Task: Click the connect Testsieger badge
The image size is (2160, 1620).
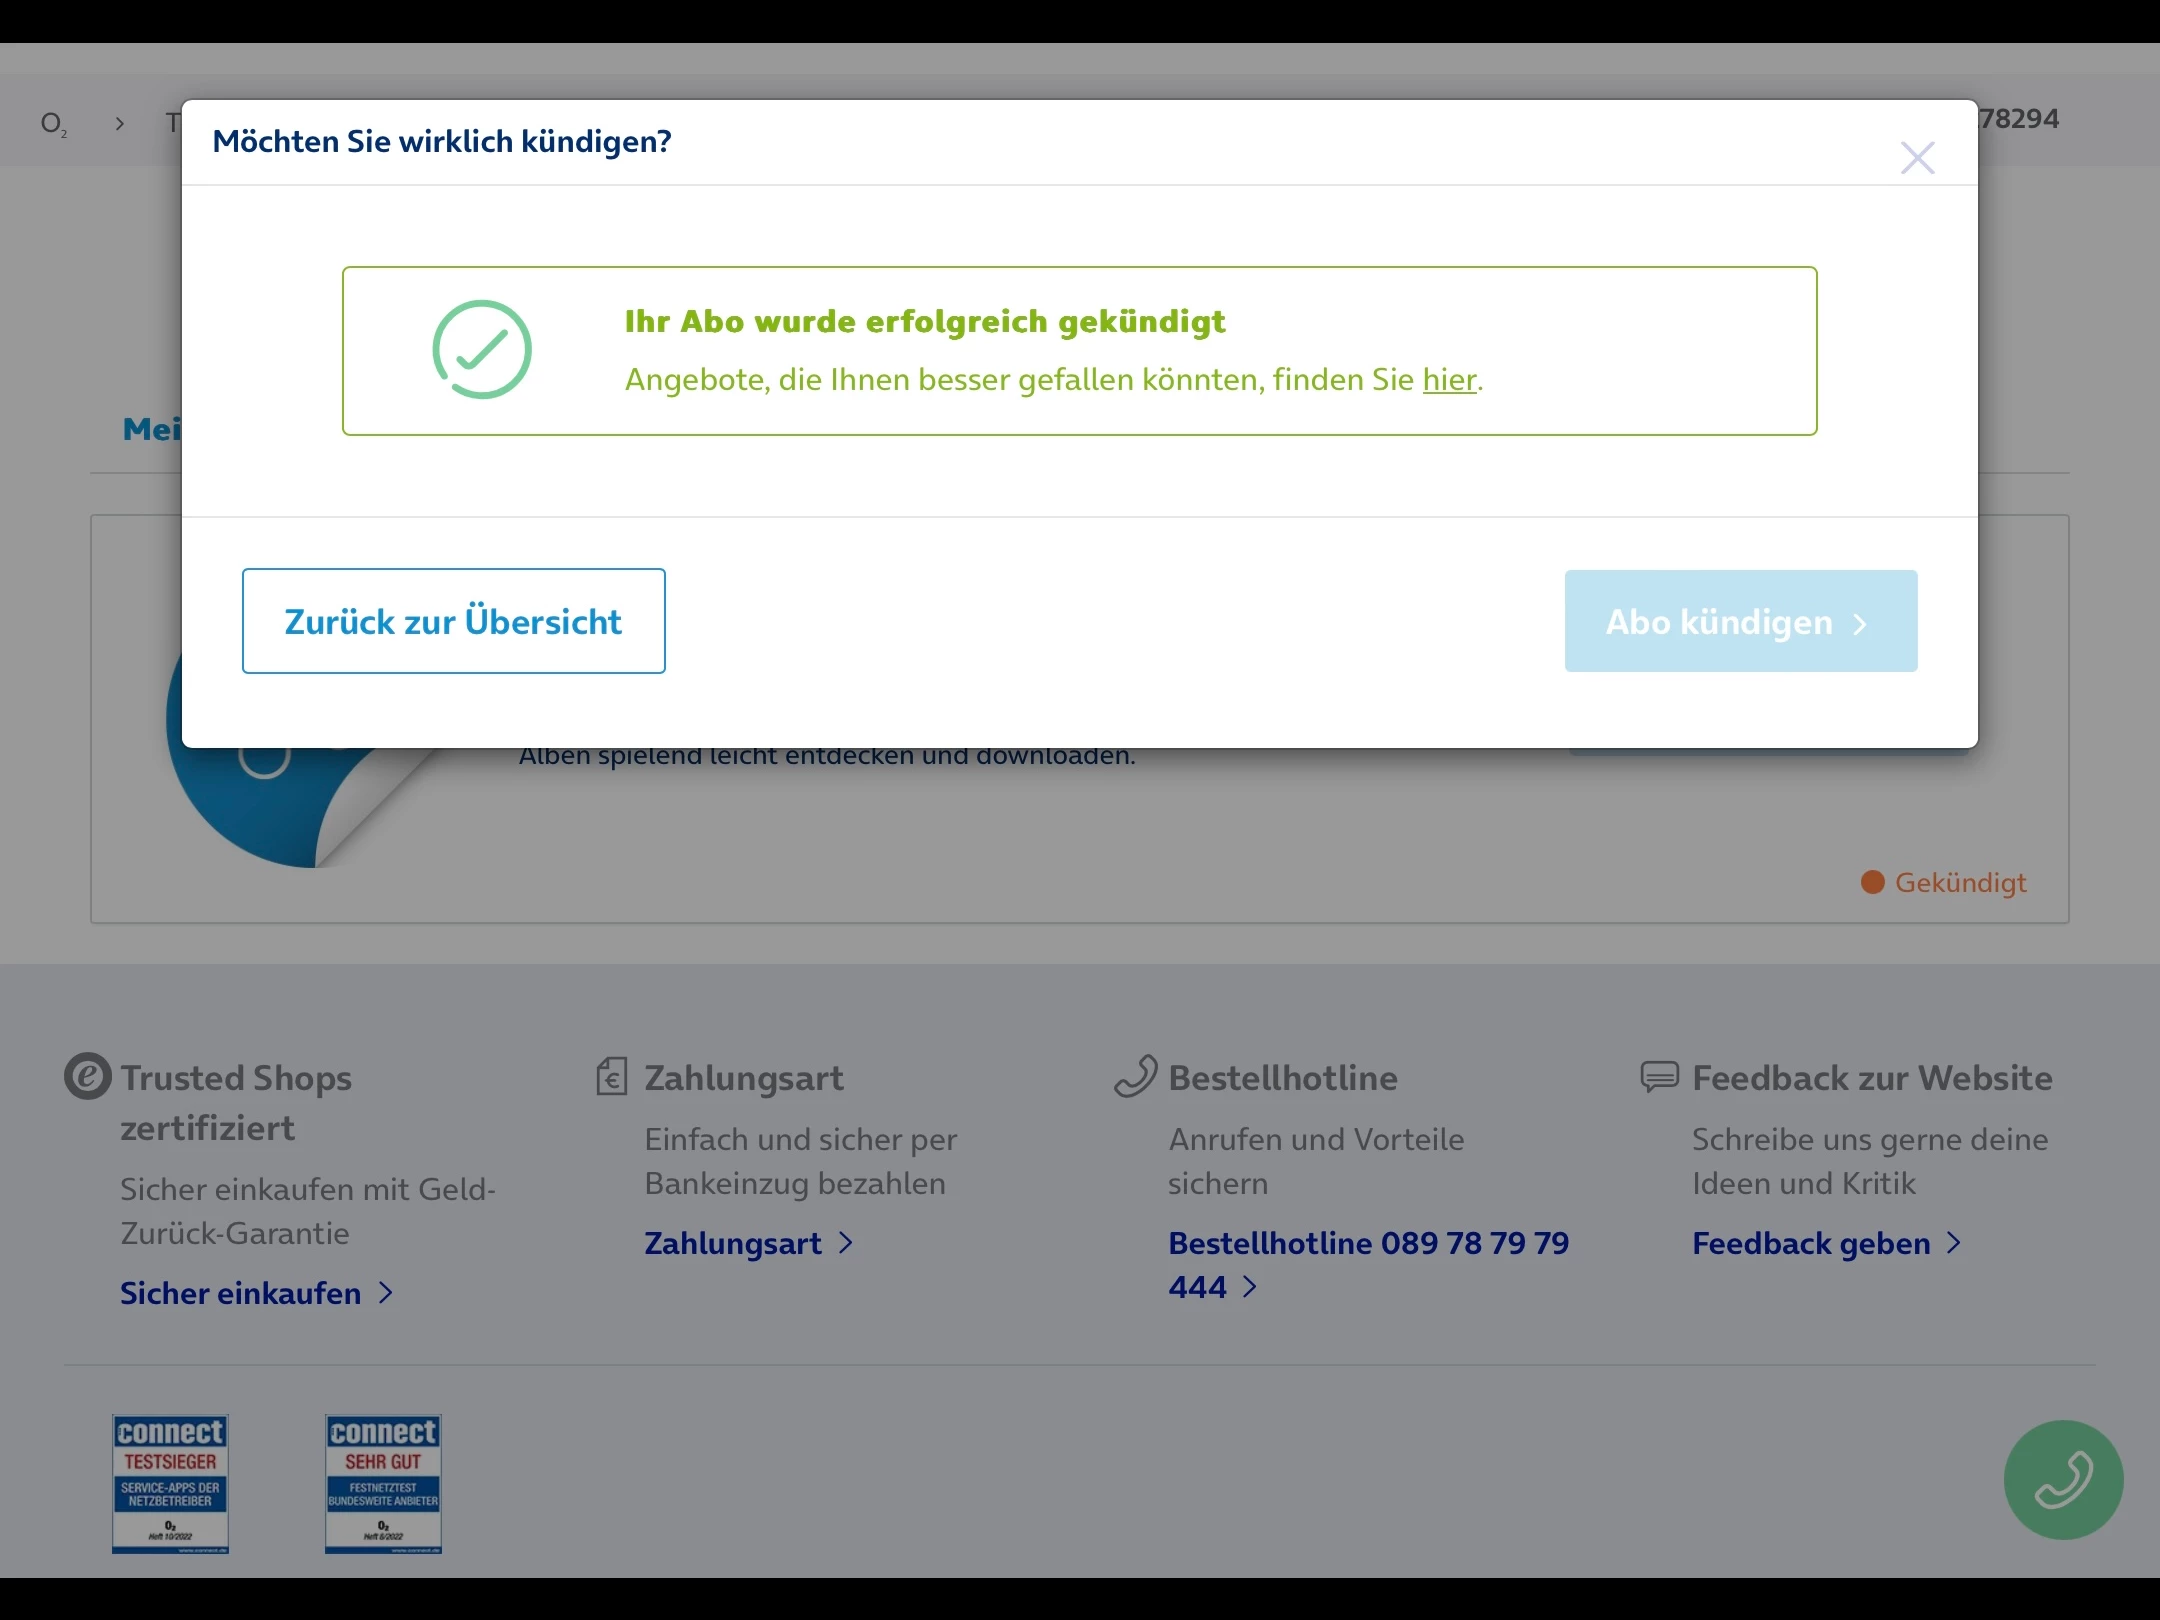Action: (170, 1484)
